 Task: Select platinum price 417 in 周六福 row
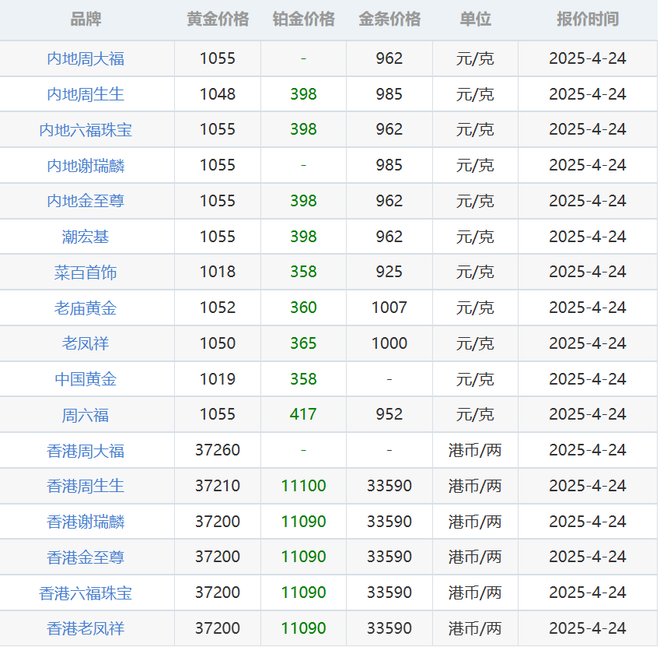(x=303, y=414)
